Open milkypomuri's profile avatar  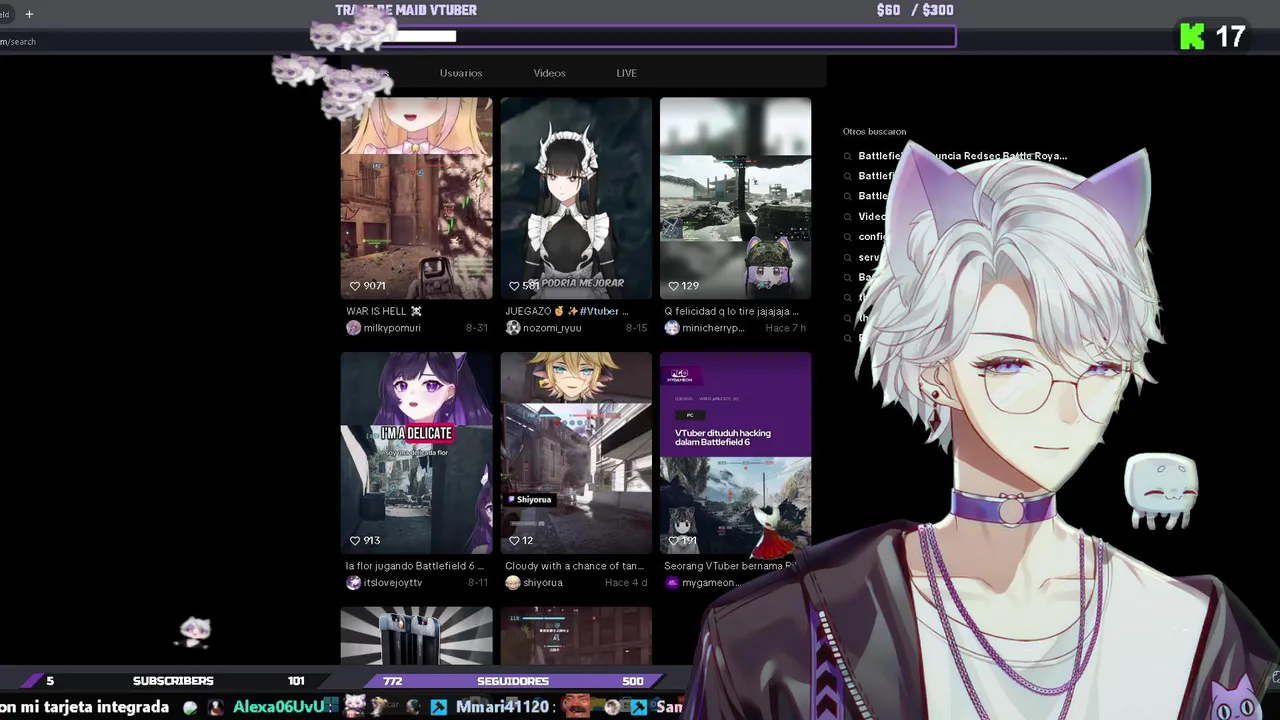pos(353,328)
